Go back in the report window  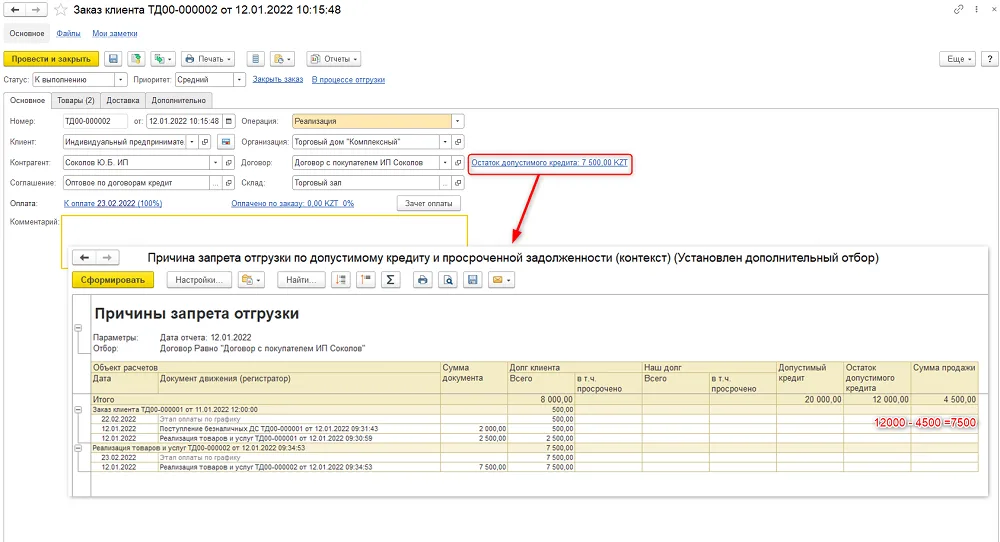pos(84,258)
